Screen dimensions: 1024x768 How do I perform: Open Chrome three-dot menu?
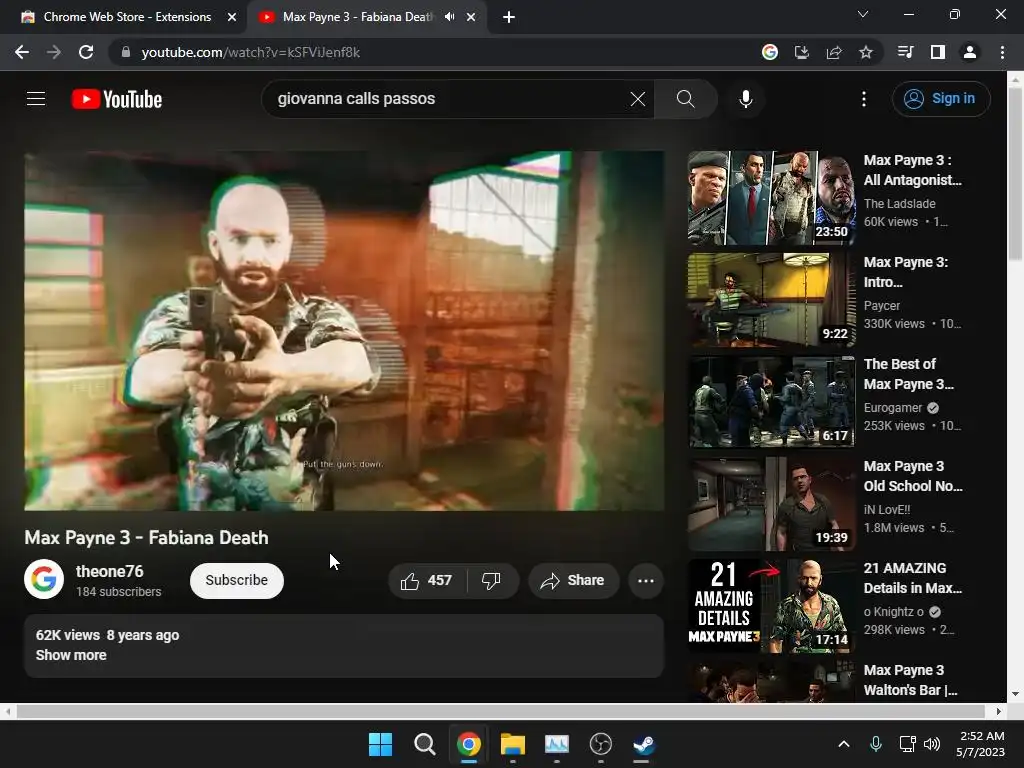(x=1002, y=52)
